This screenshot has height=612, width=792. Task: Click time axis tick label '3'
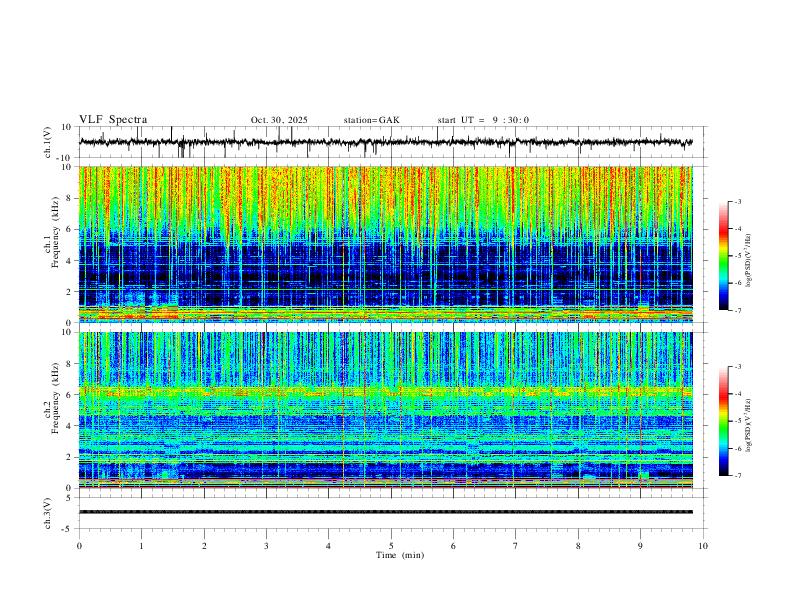(x=266, y=546)
